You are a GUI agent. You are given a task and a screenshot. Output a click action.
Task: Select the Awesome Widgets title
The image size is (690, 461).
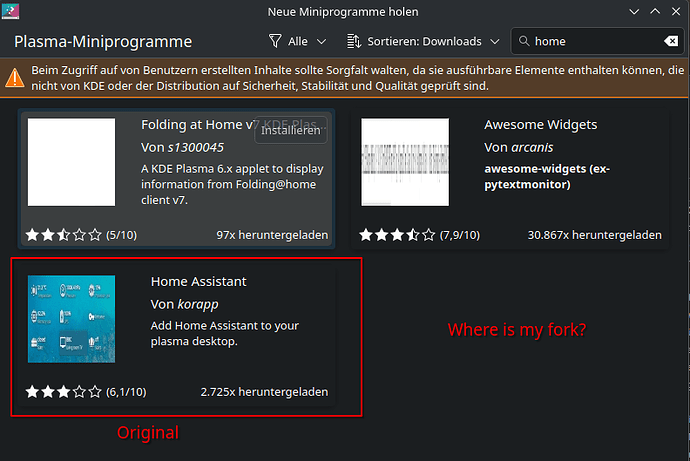541,125
